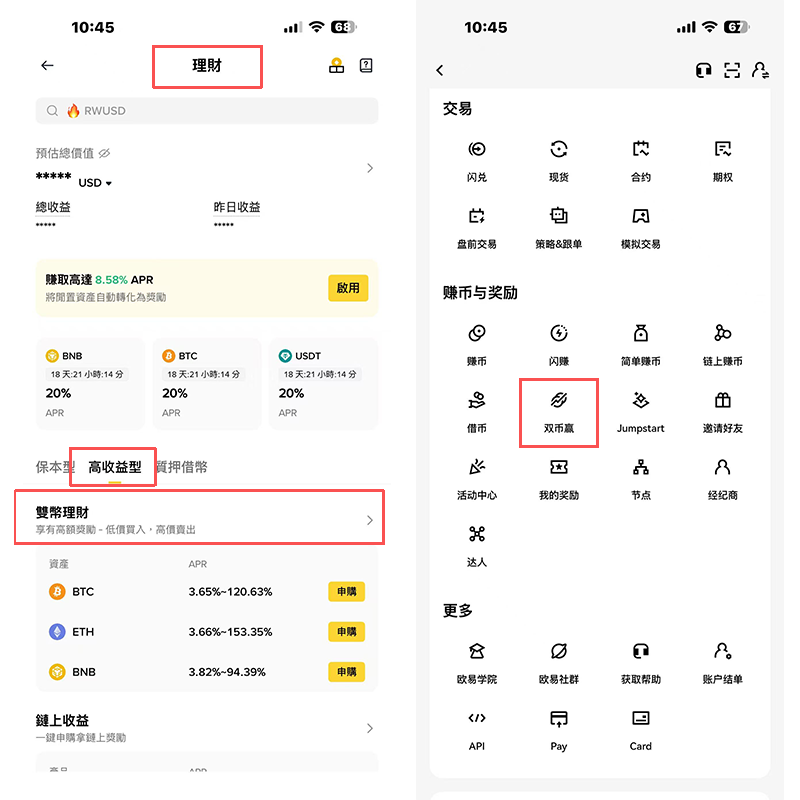Toggle hide balance eye icon next to 預估總價值

click(104, 153)
